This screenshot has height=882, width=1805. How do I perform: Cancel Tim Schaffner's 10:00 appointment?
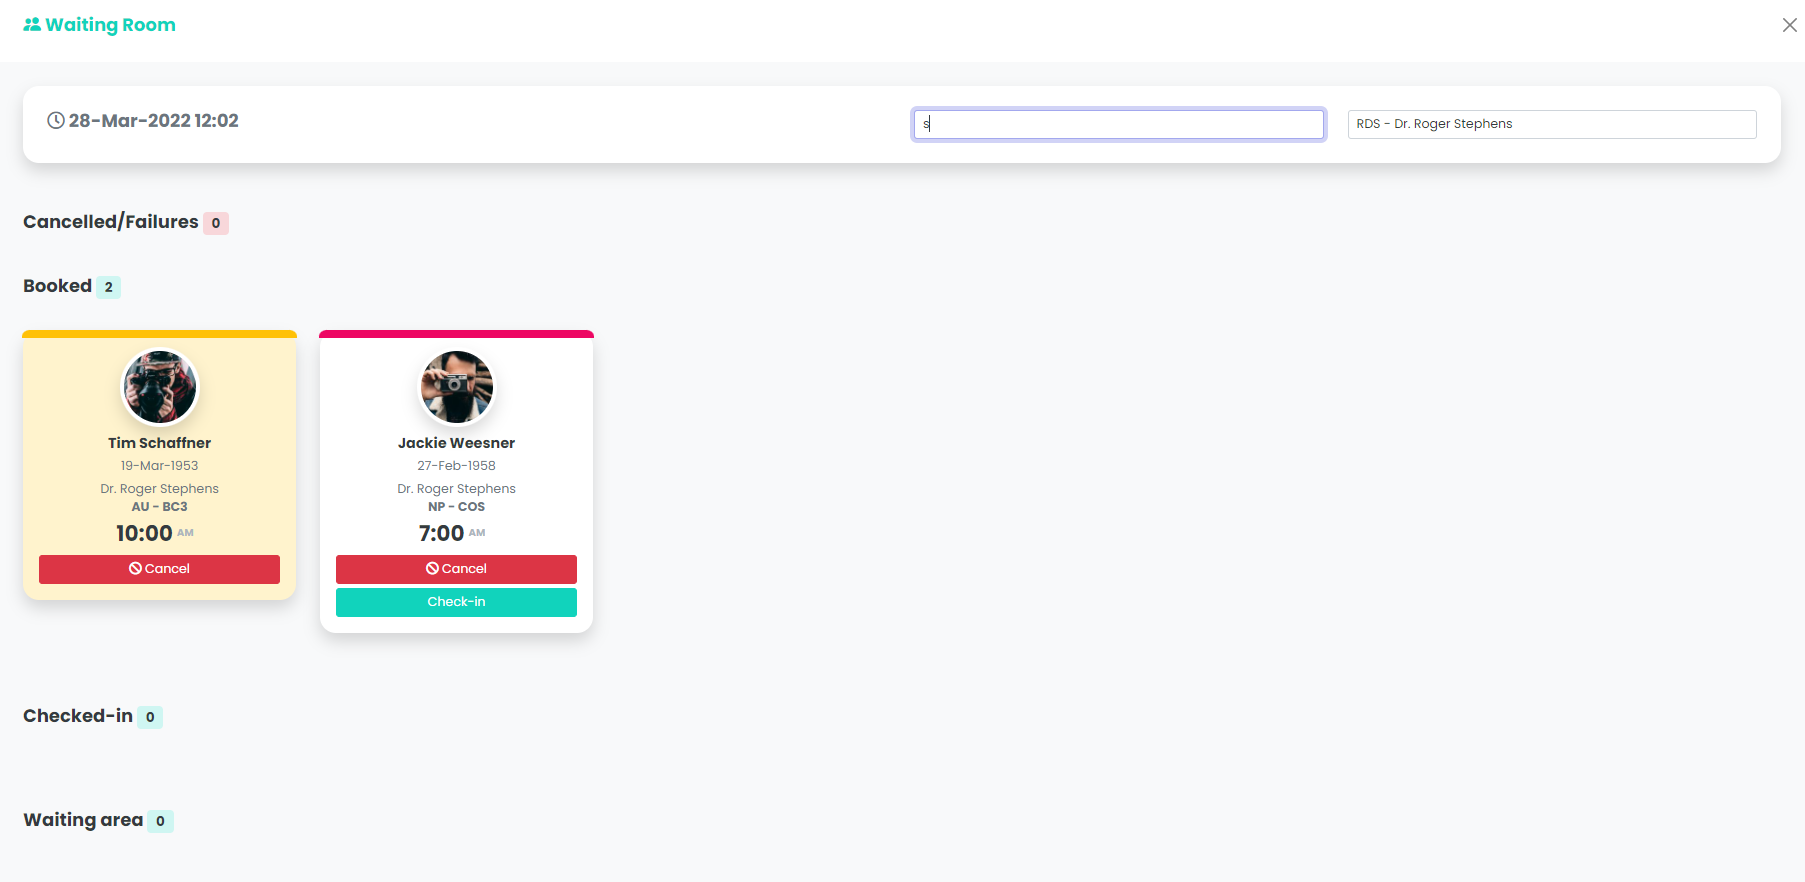pos(159,569)
